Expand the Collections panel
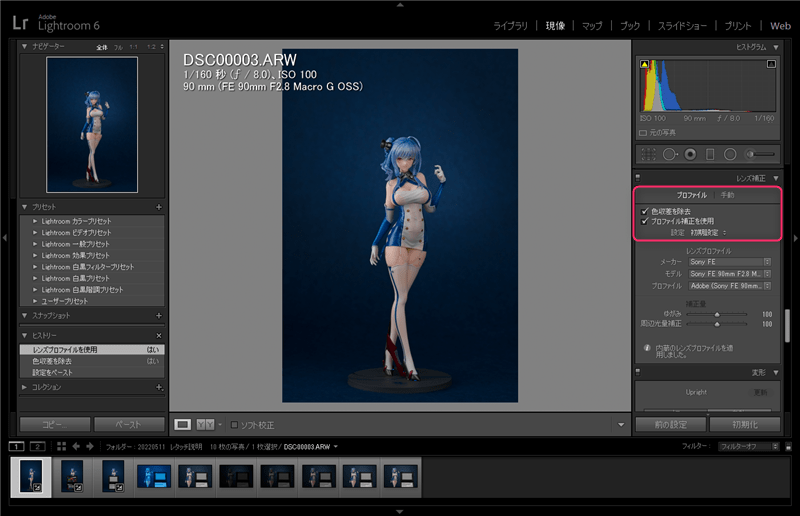This screenshot has height=516, width=800. pyautogui.click(x=24, y=387)
